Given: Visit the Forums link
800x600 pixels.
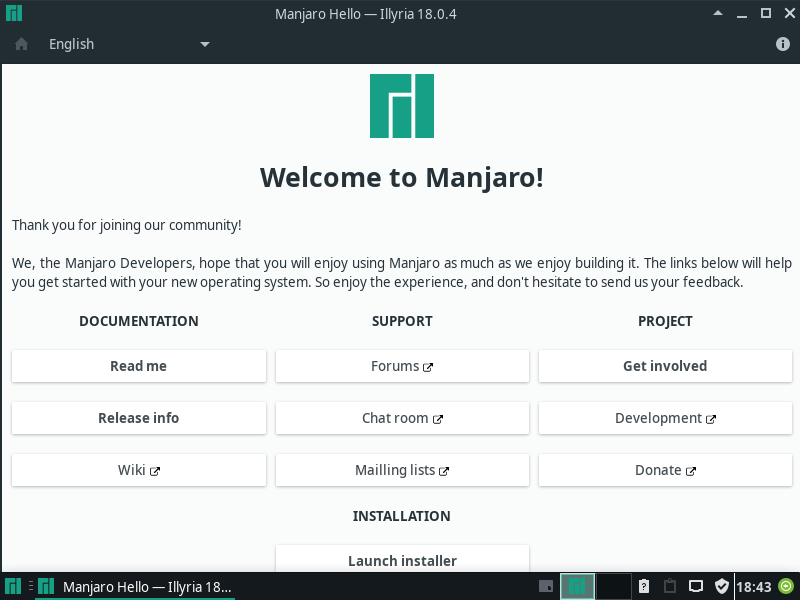Looking at the screenshot, I should (402, 366).
